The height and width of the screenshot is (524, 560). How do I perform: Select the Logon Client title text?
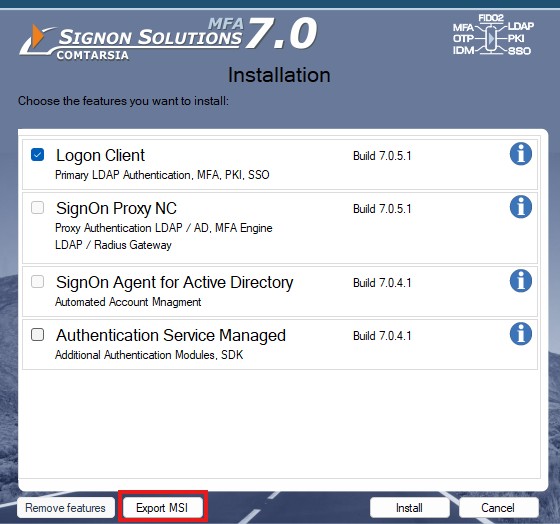coord(100,156)
